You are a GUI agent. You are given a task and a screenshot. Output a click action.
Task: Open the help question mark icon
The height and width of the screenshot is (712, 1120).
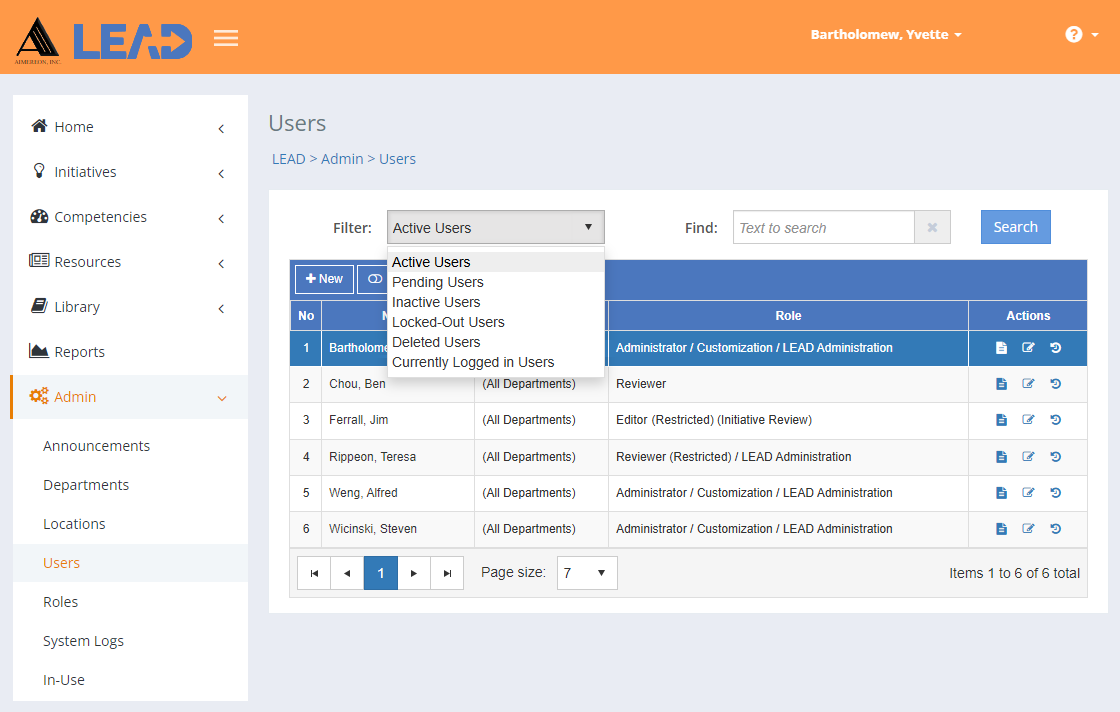tap(1074, 34)
